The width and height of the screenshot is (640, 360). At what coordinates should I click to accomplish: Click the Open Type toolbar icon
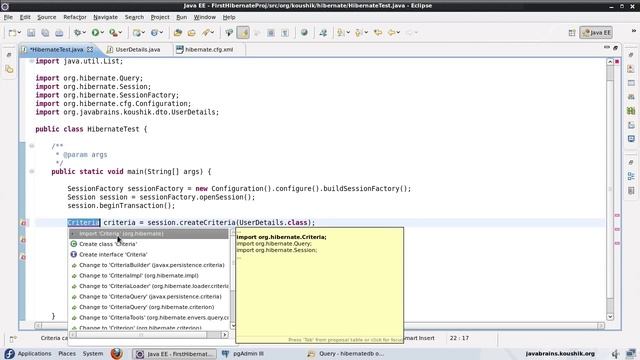[177, 33]
